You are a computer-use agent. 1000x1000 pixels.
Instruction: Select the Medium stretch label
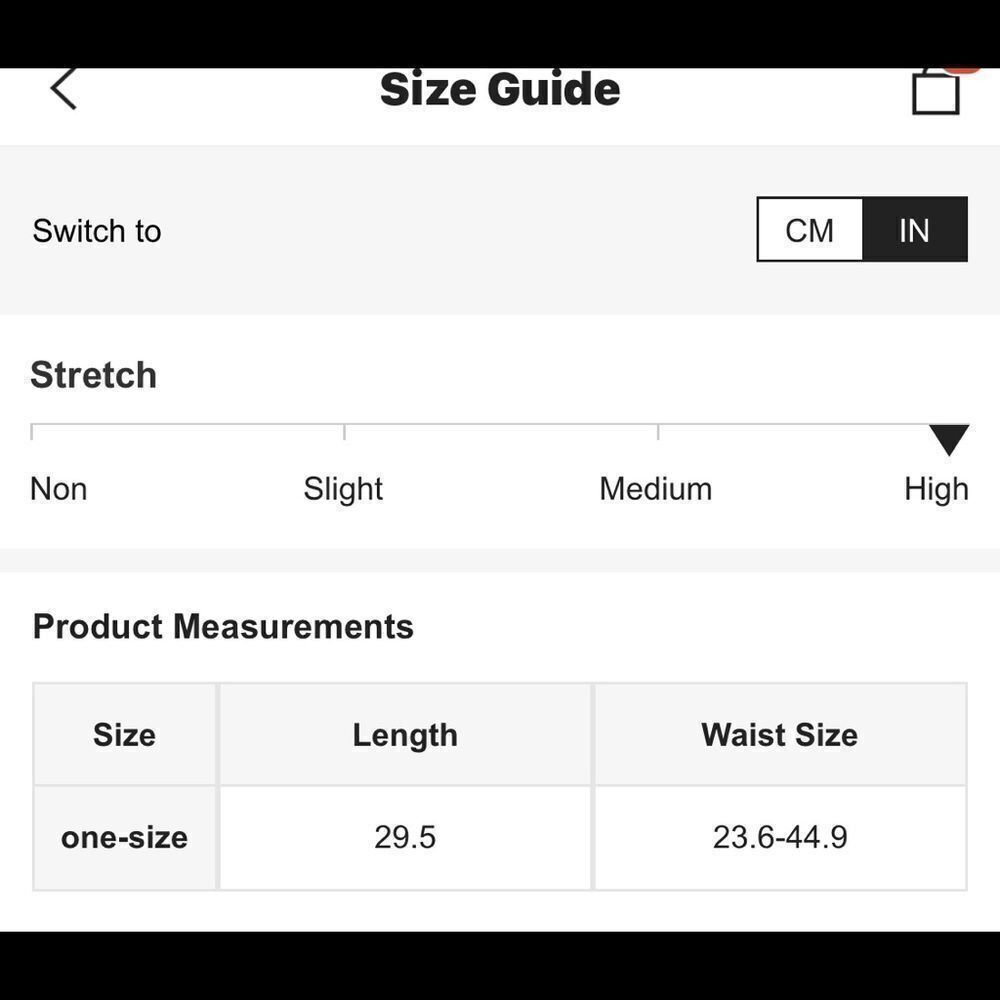656,489
